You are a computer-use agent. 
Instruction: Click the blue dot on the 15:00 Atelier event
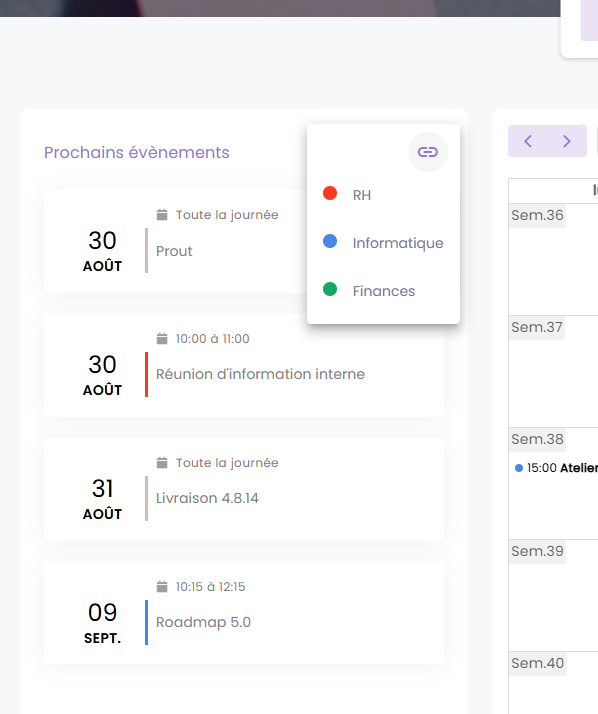tap(518, 468)
